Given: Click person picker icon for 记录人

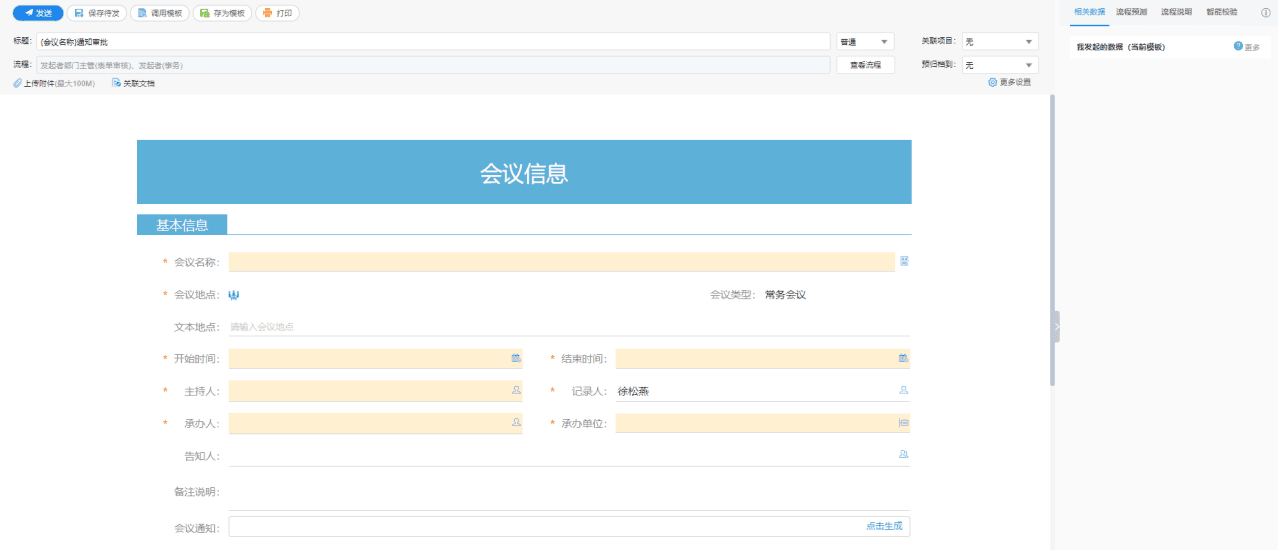Looking at the screenshot, I should click(903, 390).
